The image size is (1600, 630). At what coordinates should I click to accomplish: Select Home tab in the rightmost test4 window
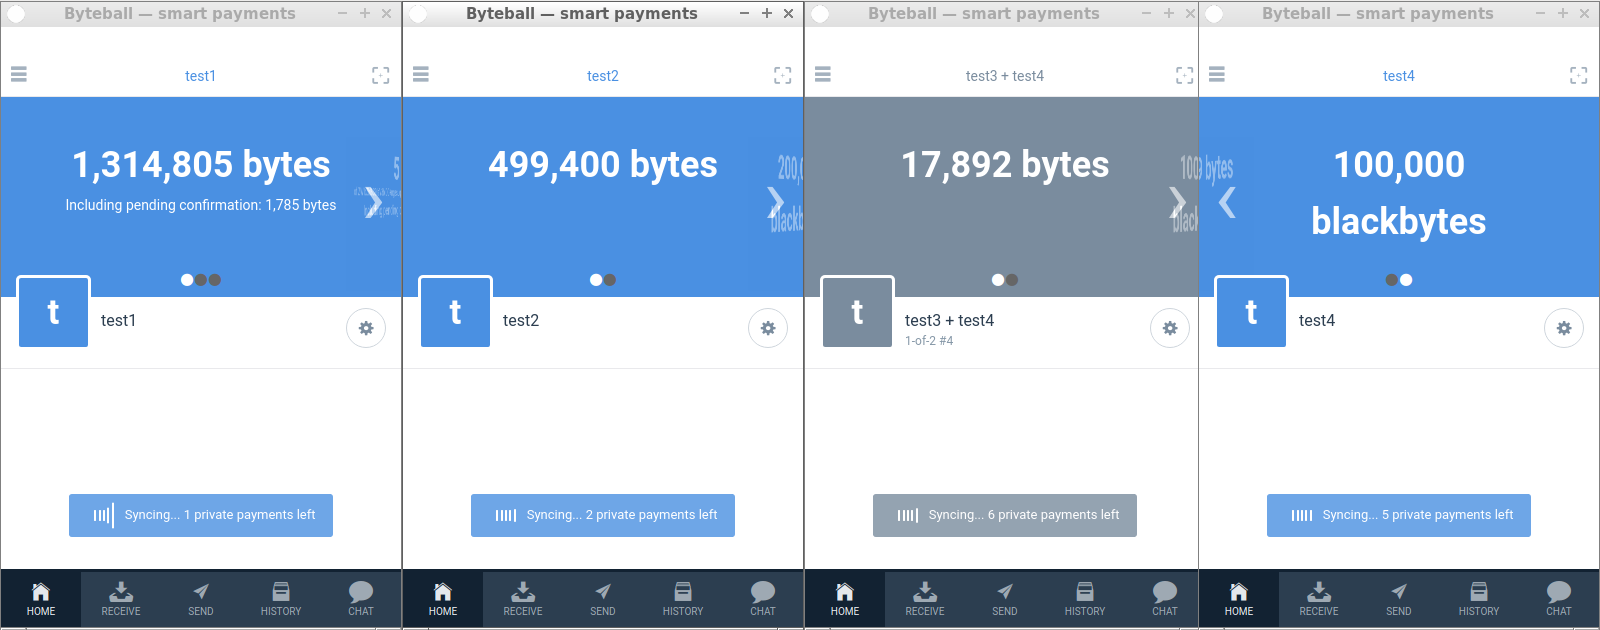pyautogui.click(x=1239, y=599)
